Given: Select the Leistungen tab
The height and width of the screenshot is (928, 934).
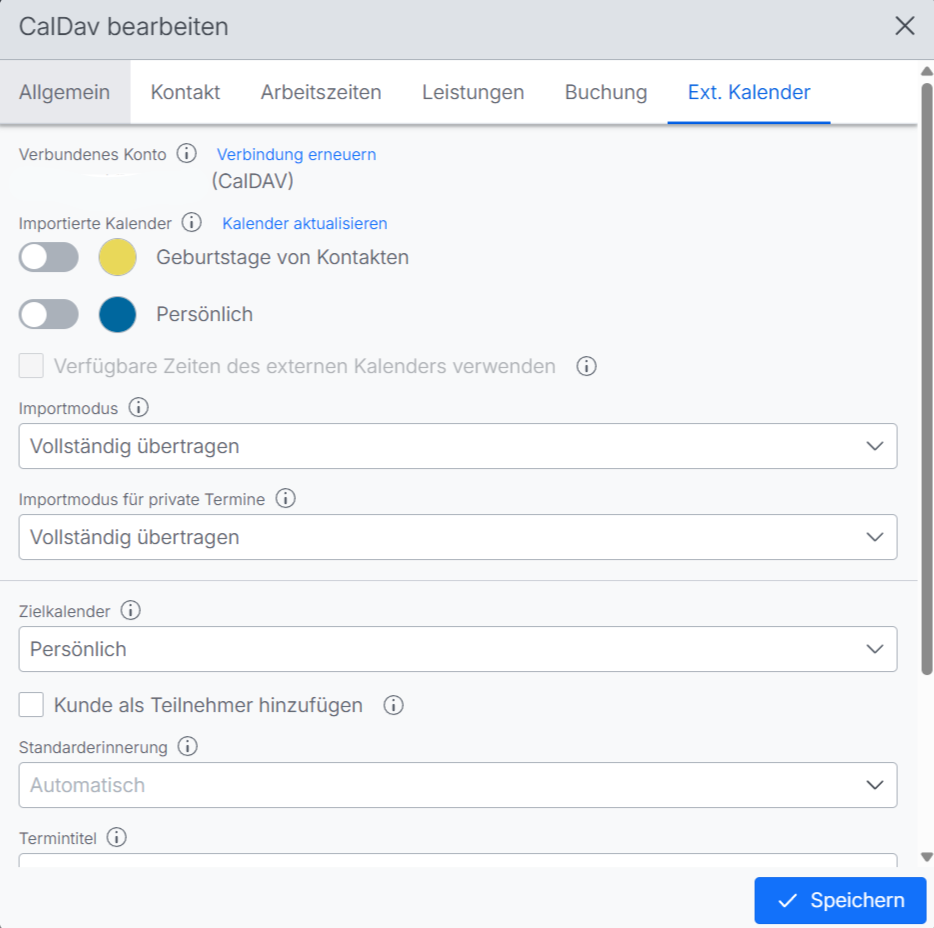Looking at the screenshot, I should (x=473, y=92).
